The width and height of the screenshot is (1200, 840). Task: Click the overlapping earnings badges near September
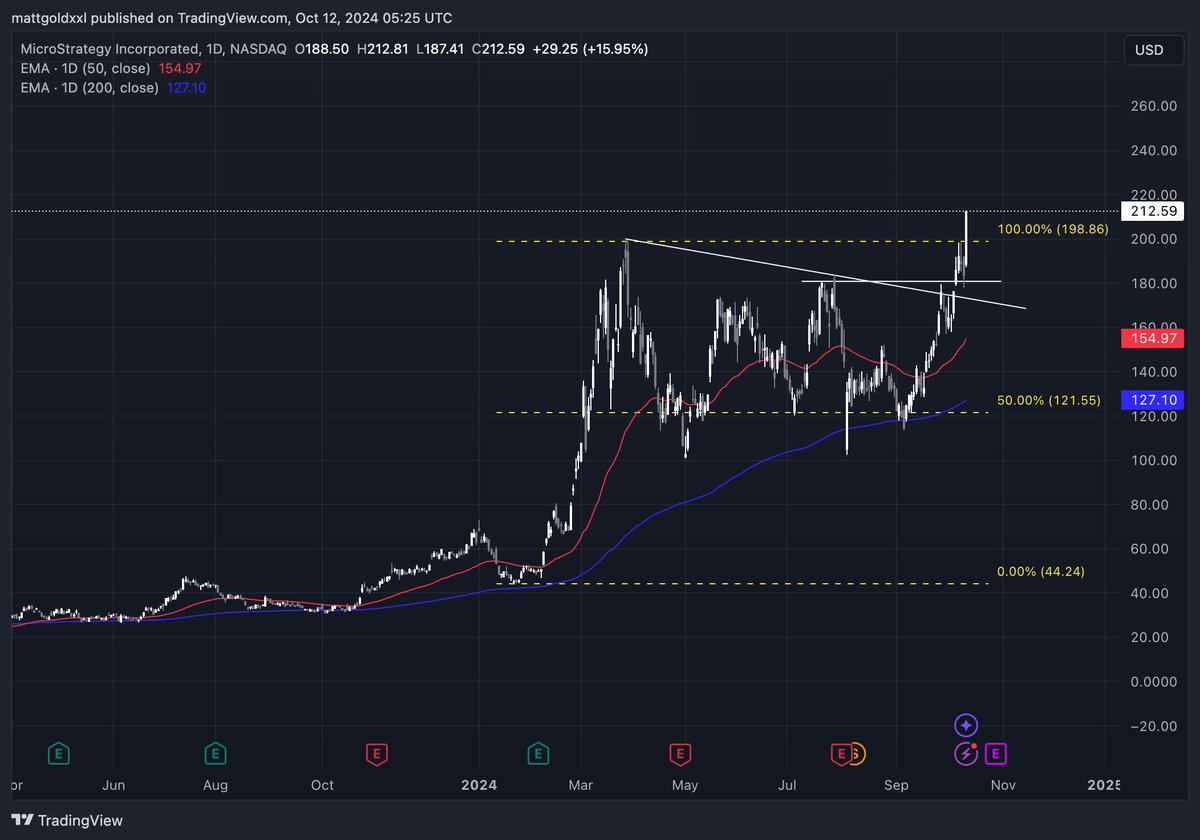point(846,753)
